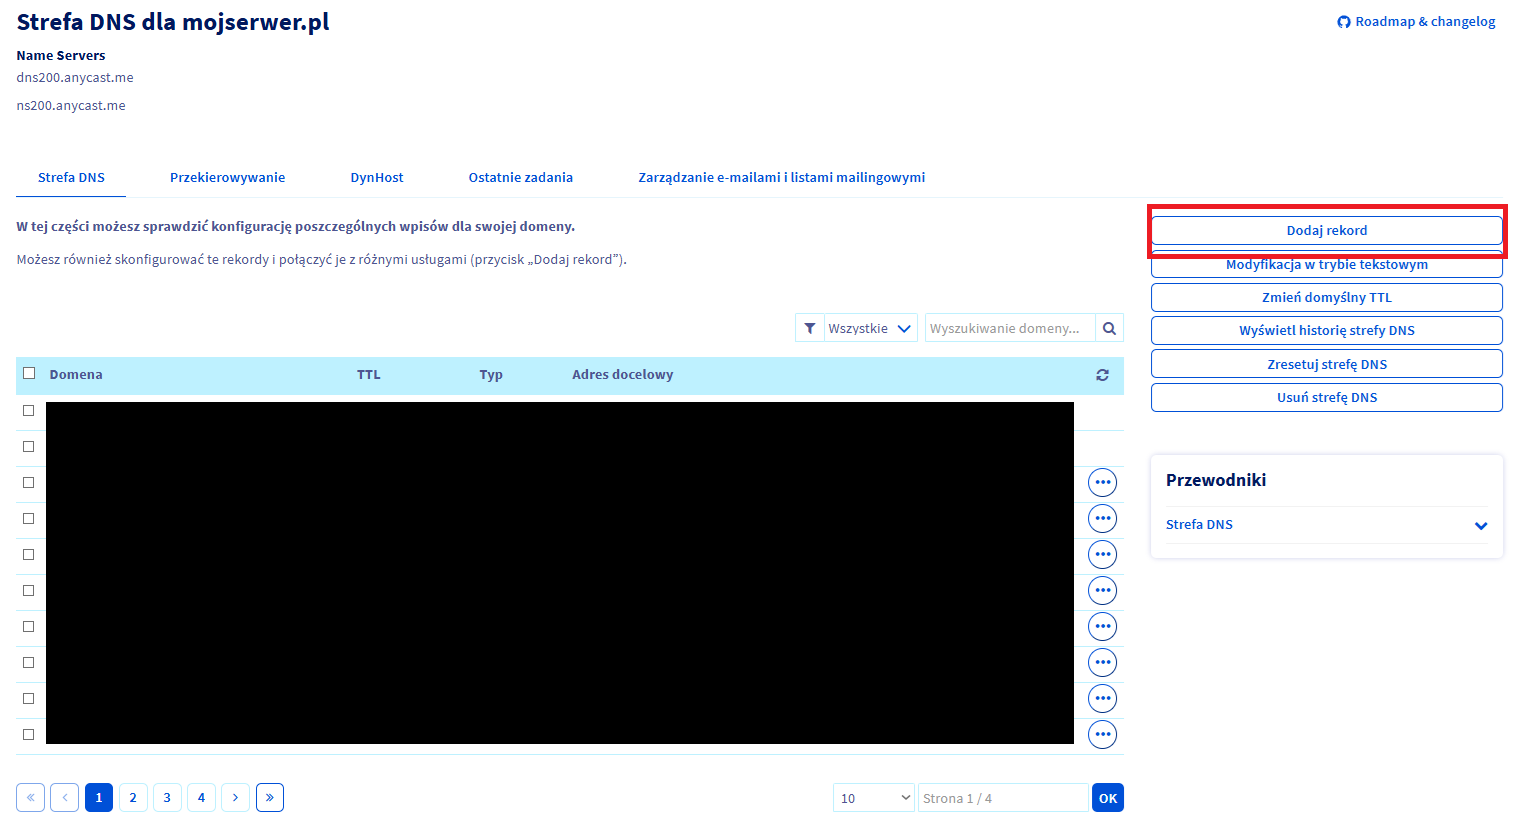Screen dimensions: 1540x833
Task: Tick the select-all checkbox beside Domena
Action: coord(29,373)
